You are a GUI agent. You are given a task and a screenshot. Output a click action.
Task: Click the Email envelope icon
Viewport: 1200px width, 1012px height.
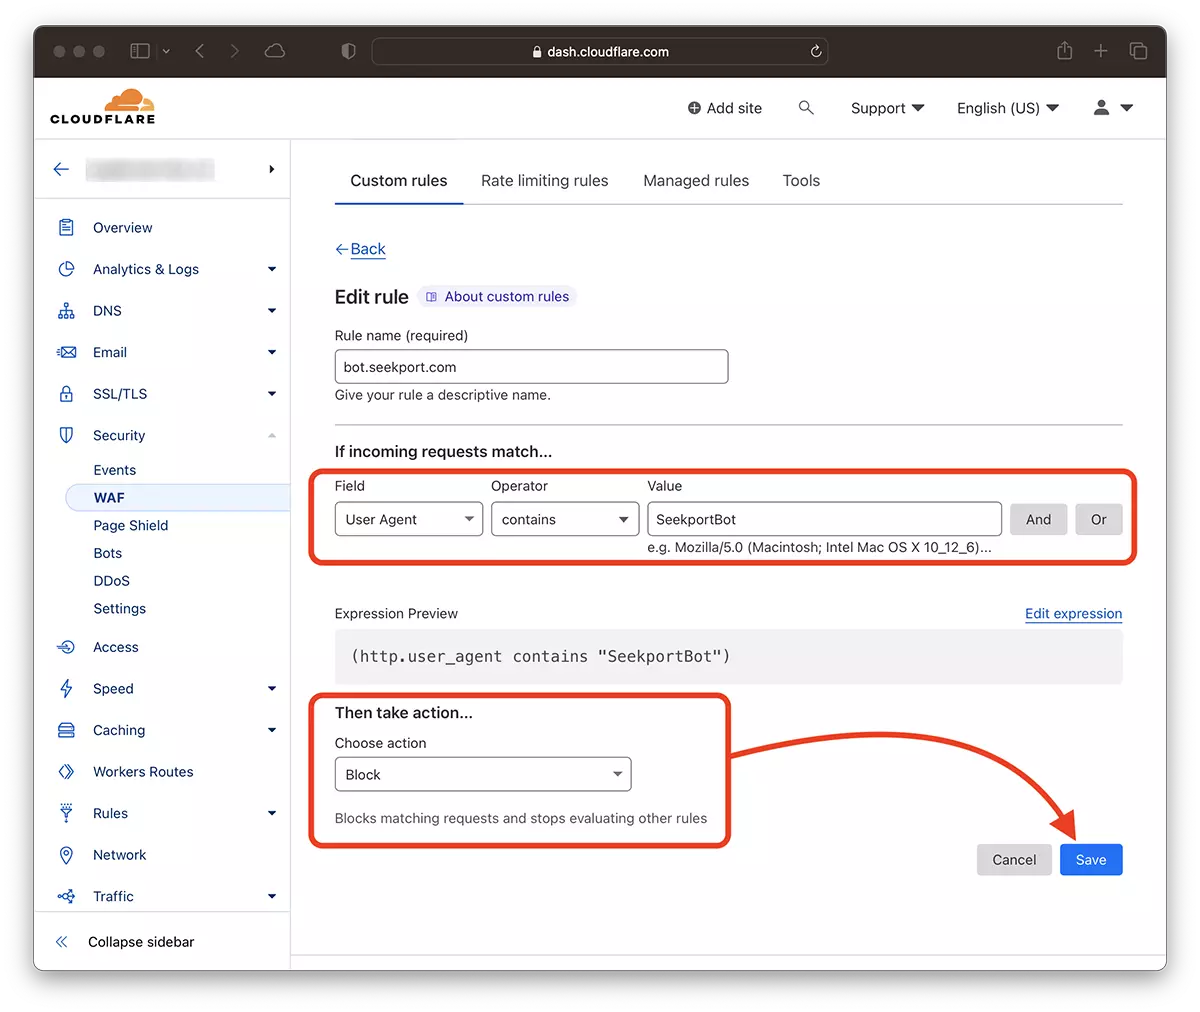pos(66,352)
